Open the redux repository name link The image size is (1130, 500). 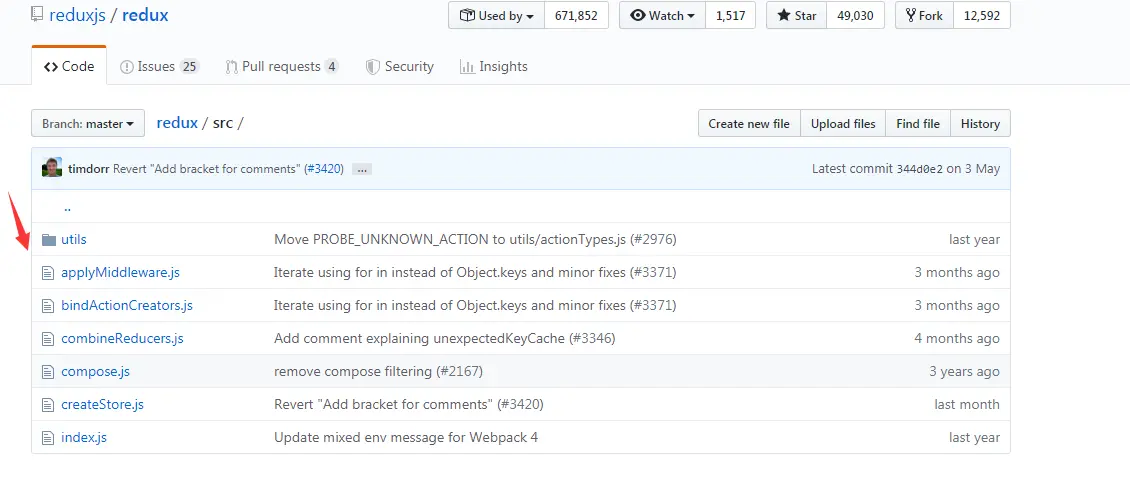tap(145, 15)
